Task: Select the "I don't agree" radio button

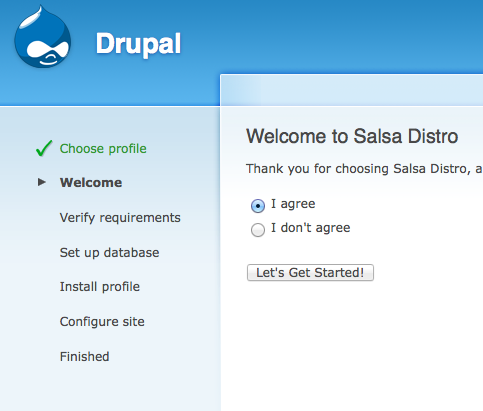Action: pos(258,230)
